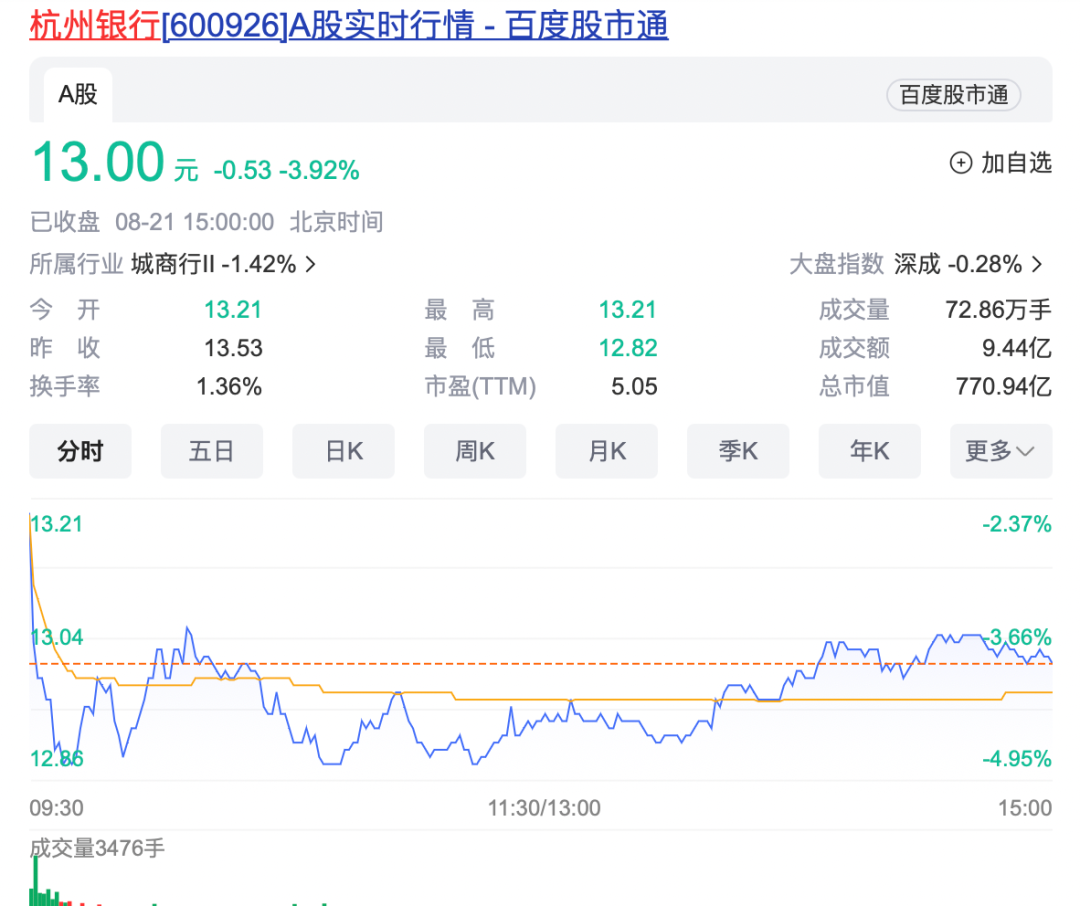Open the 深成 -0.28% index link

[957, 264]
